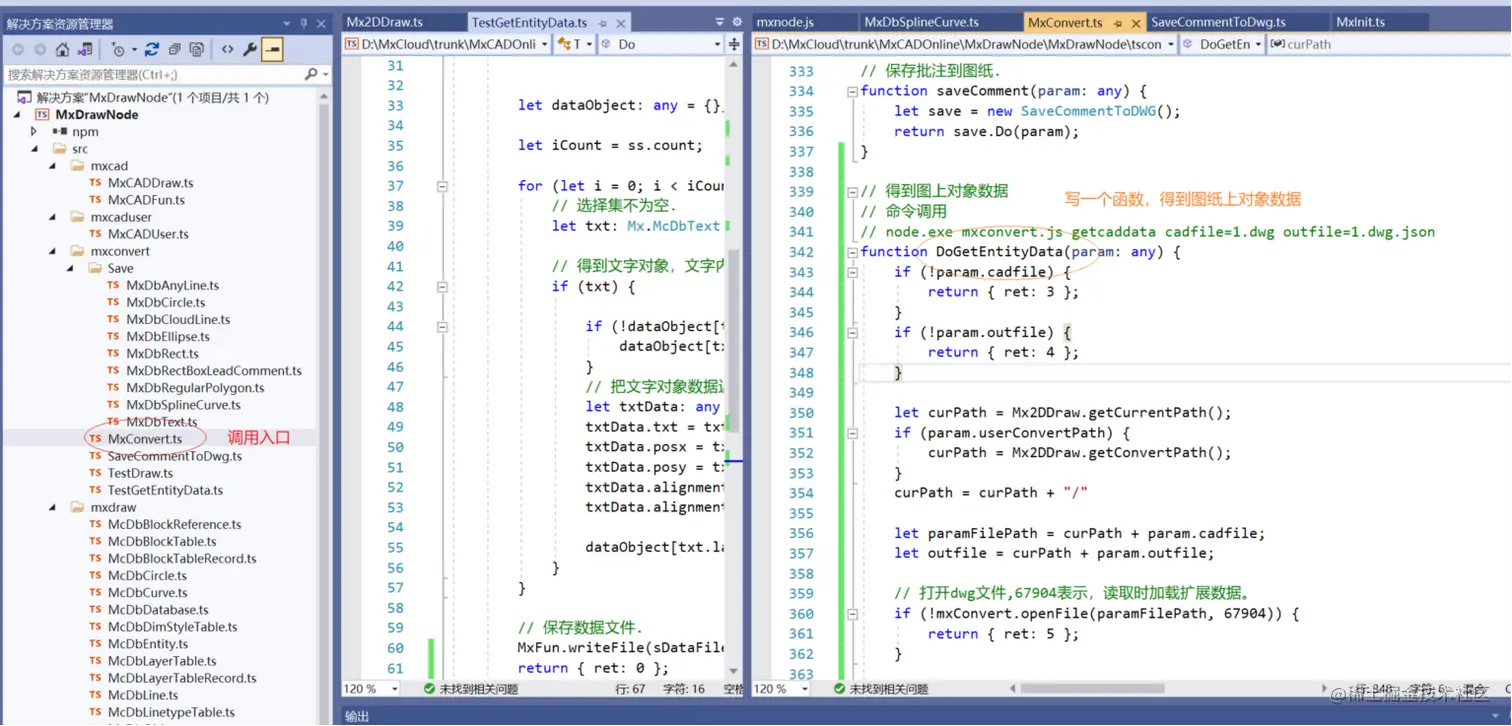Toggle the split window button in left editor
This screenshot has width=1512, height=726.
(x=735, y=44)
